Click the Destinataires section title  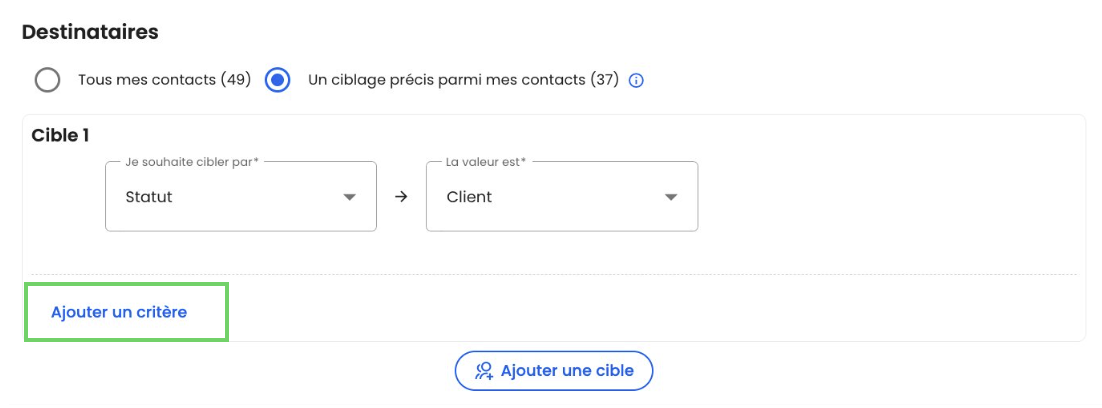(90, 32)
